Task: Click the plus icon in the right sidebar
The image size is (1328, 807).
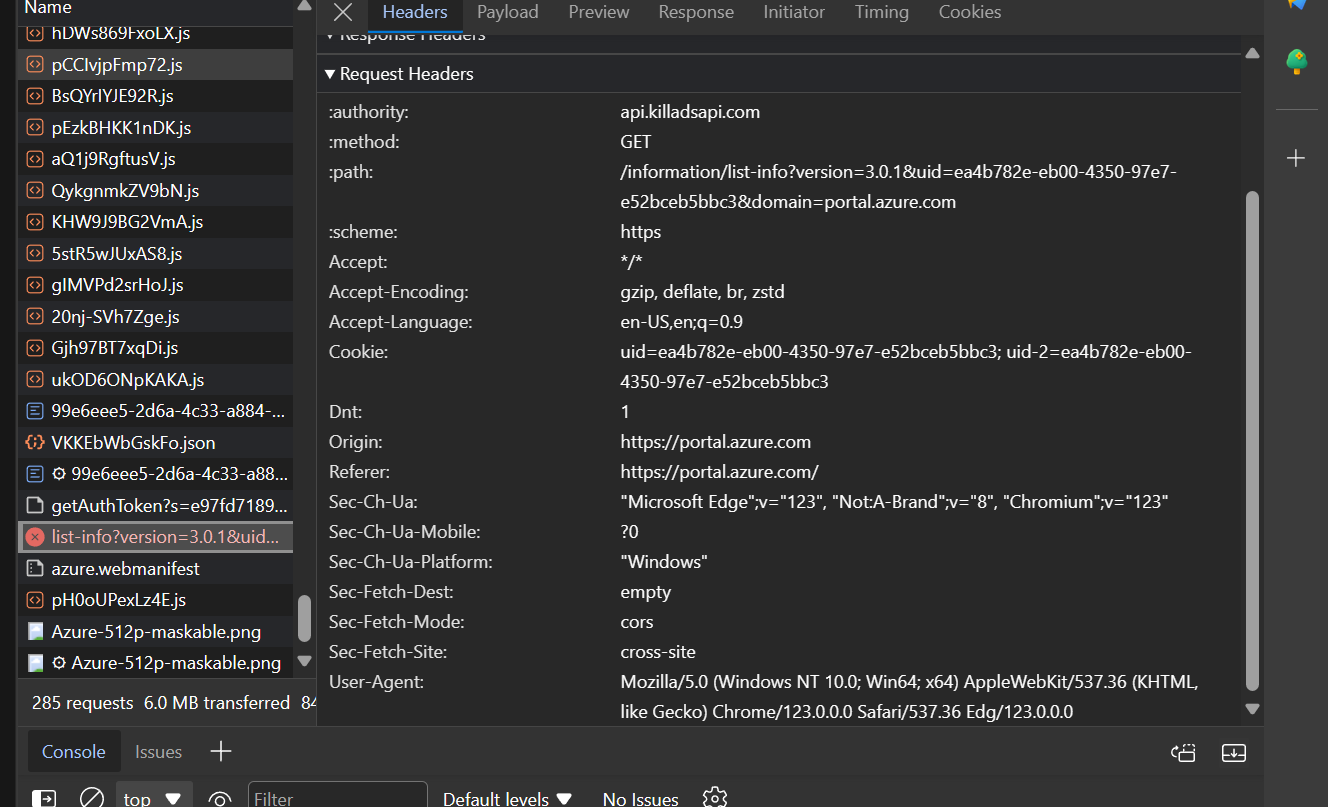Action: tap(1296, 158)
